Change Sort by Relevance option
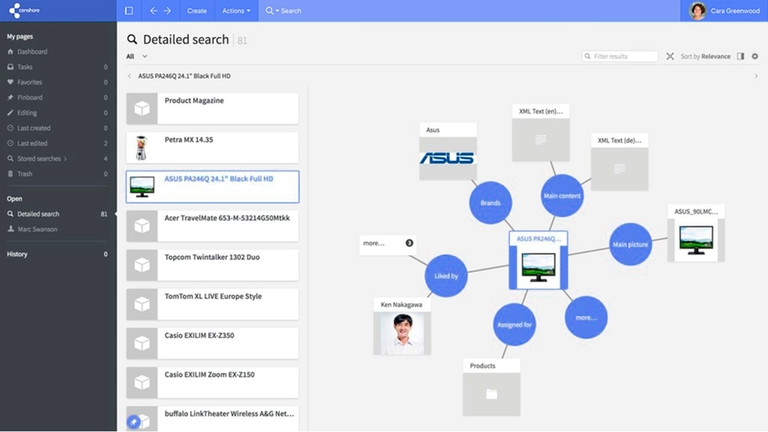 pyautogui.click(x=705, y=56)
